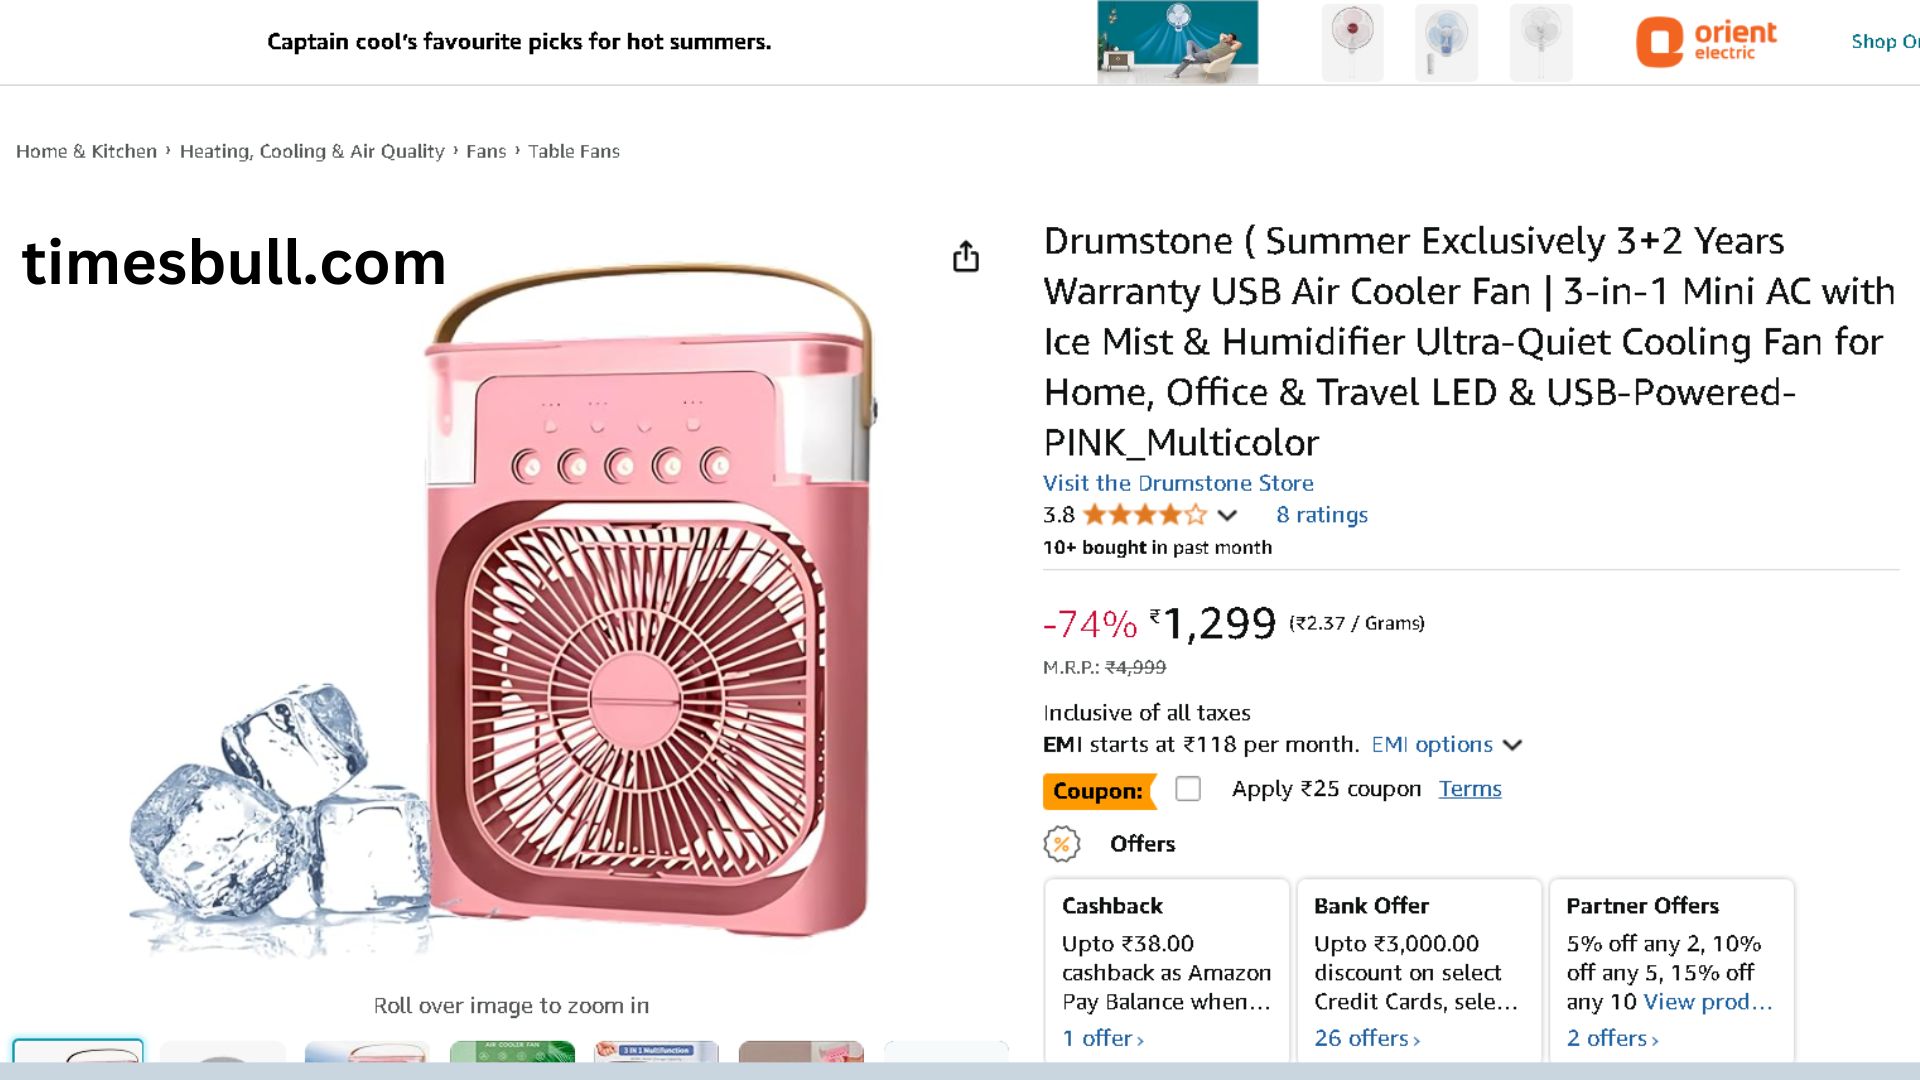Open the red pedestal fan ad image
The height and width of the screenshot is (1080, 1920).
pyautogui.click(x=1352, y=42)
